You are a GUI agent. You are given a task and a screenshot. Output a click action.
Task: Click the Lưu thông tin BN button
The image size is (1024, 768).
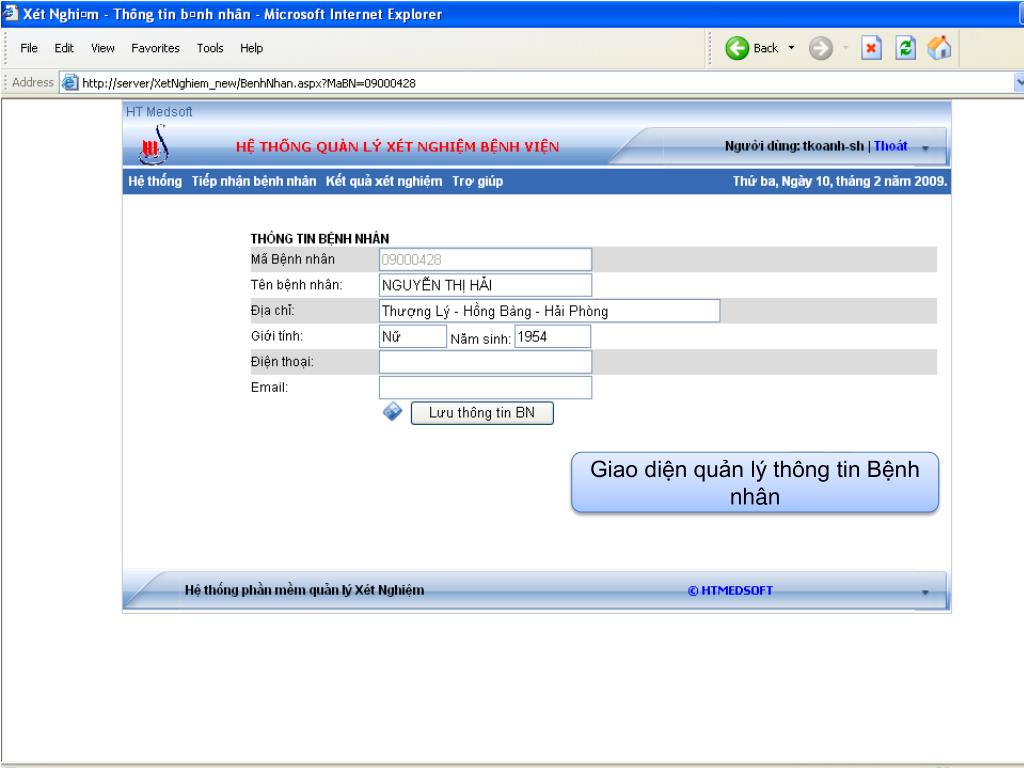coord(482,413)
